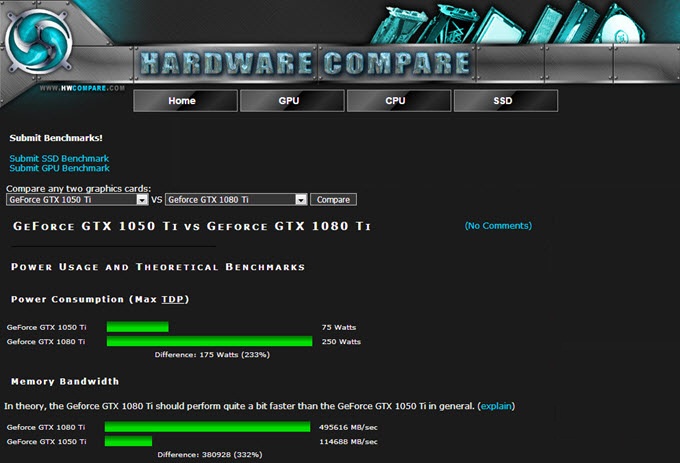Click the 114688 MB/sec bandwidth bar

pos(128,441)
